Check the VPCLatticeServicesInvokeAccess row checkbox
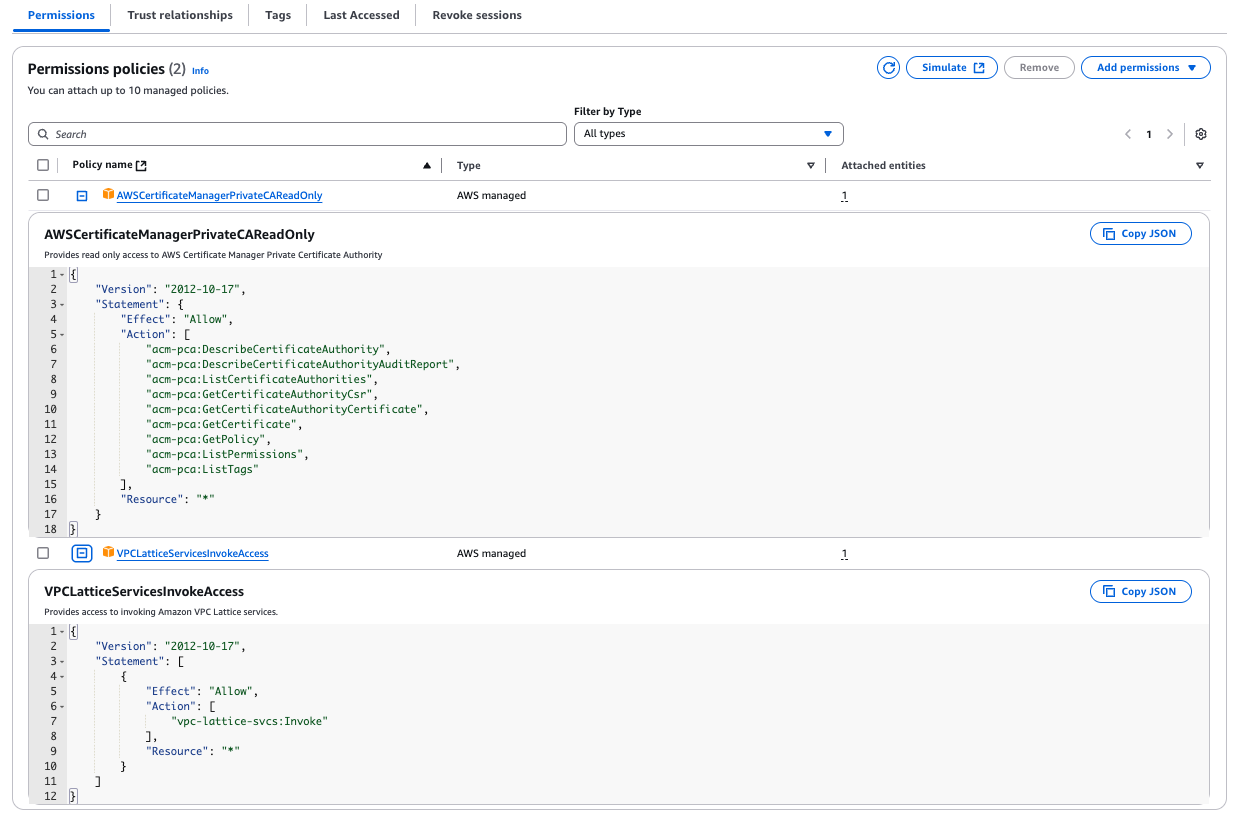Image resolution: width=1234 pixels, height=816 pixels. pyautogui.click(x=43, y=553)
